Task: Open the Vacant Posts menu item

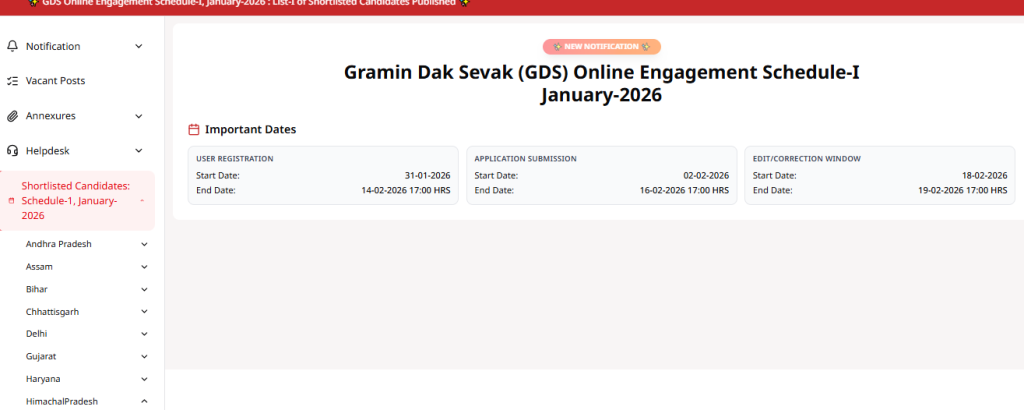Action: tap(55, 81)
